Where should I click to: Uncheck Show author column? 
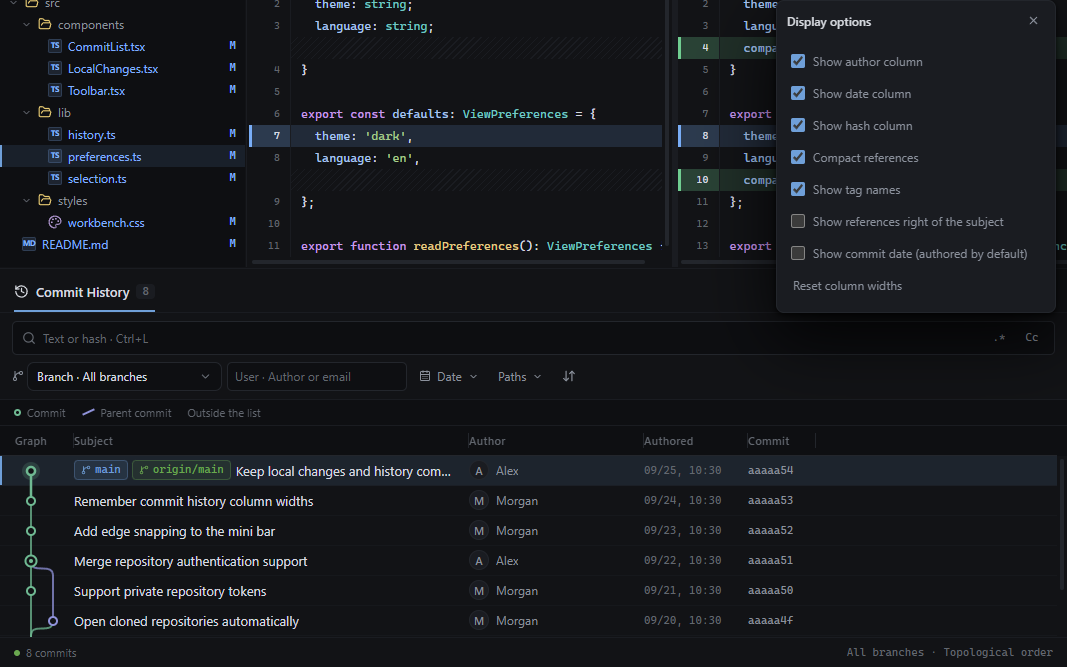[x=798, y=61]
